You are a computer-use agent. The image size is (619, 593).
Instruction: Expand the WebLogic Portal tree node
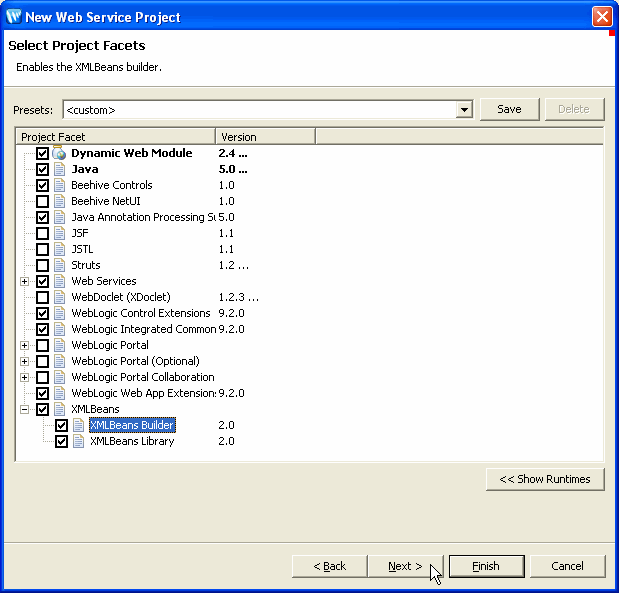24,345
